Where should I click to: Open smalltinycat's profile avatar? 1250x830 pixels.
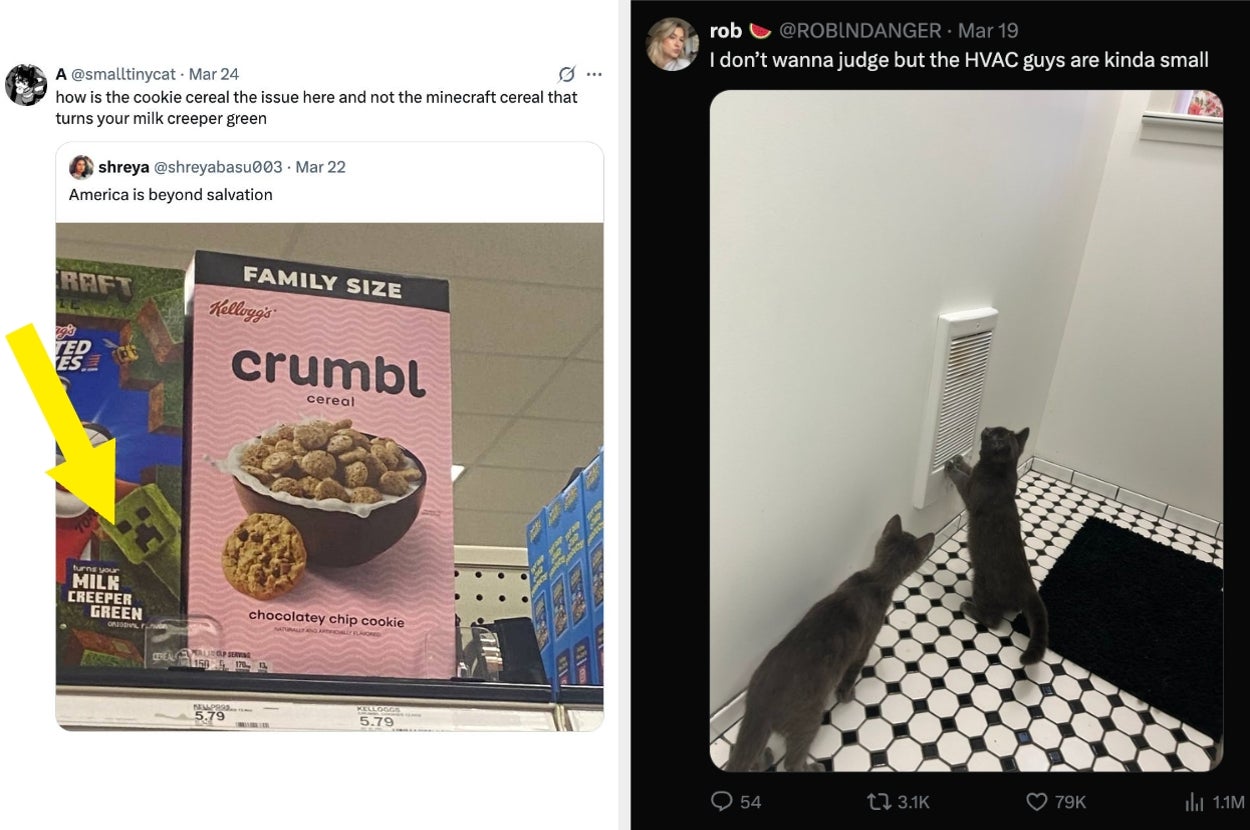[26, 85]
